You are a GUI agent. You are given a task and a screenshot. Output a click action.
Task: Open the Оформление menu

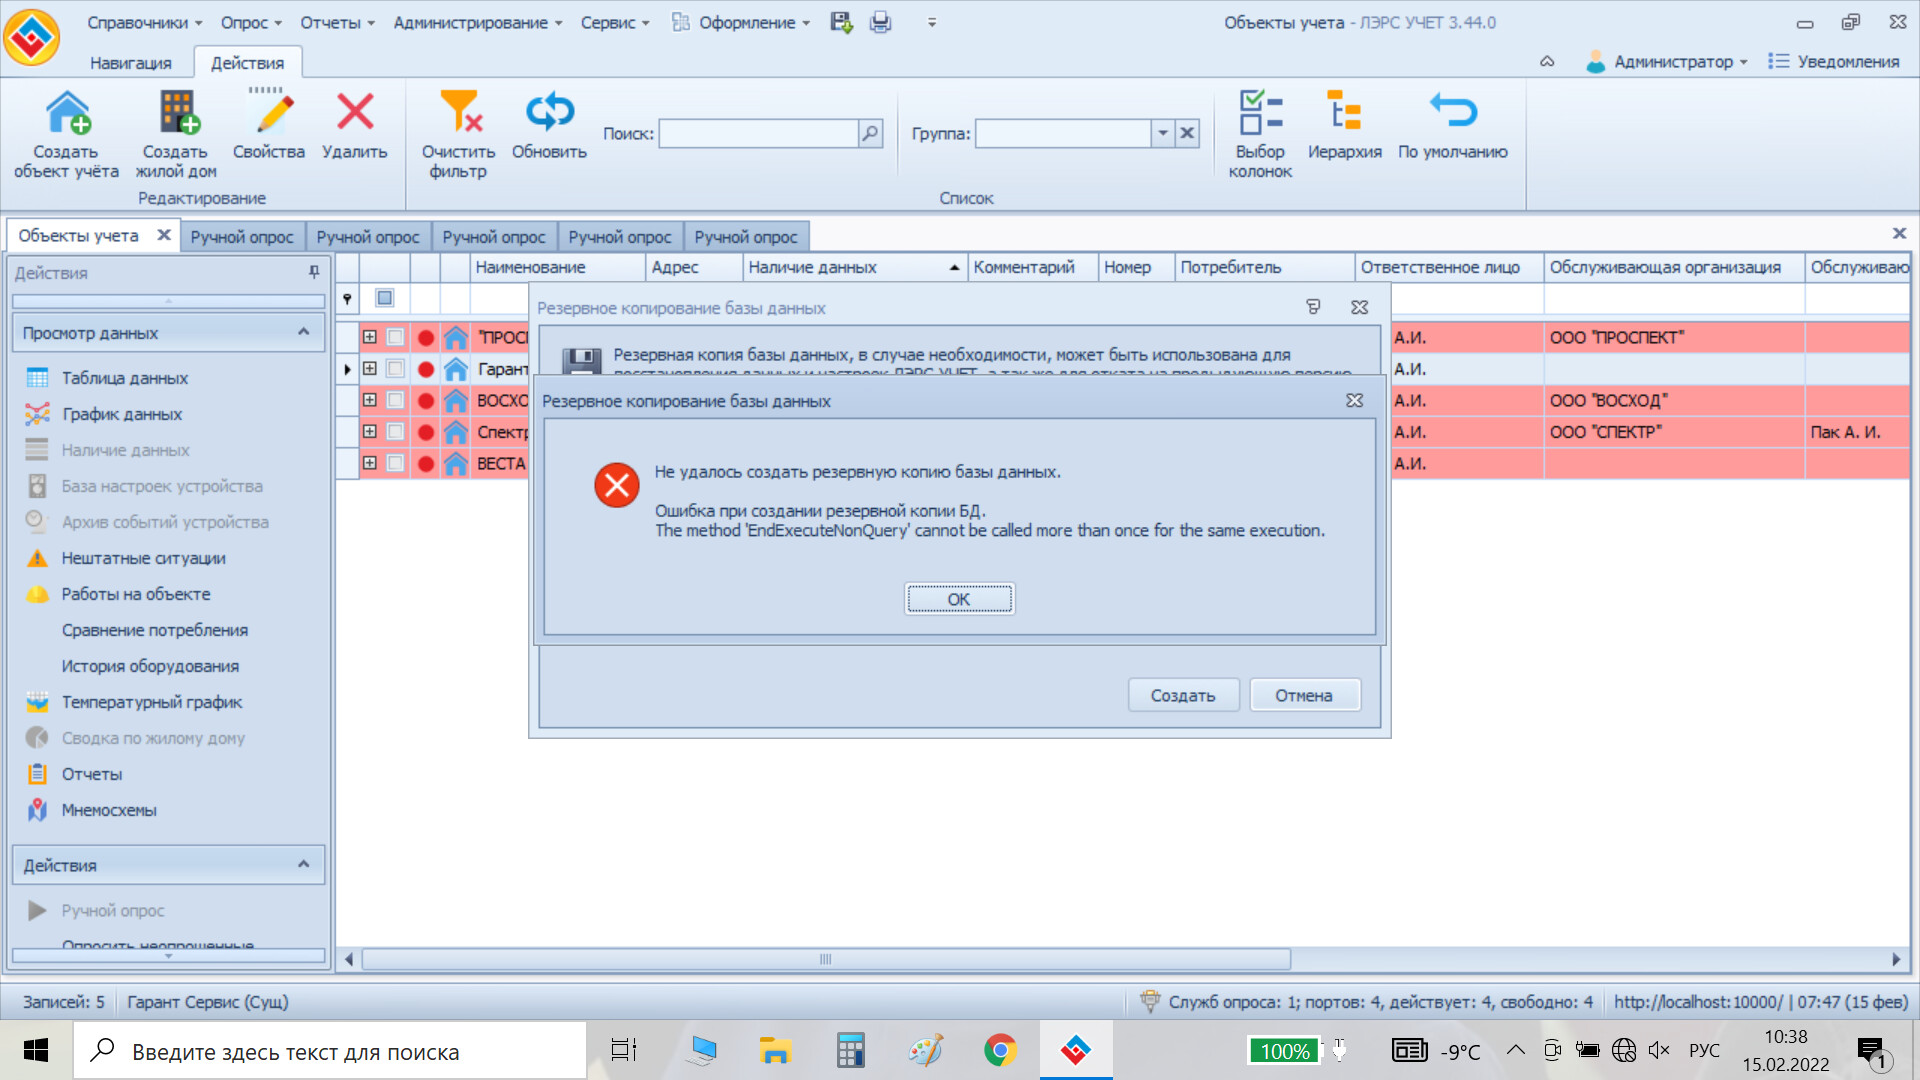click(741, 22)
